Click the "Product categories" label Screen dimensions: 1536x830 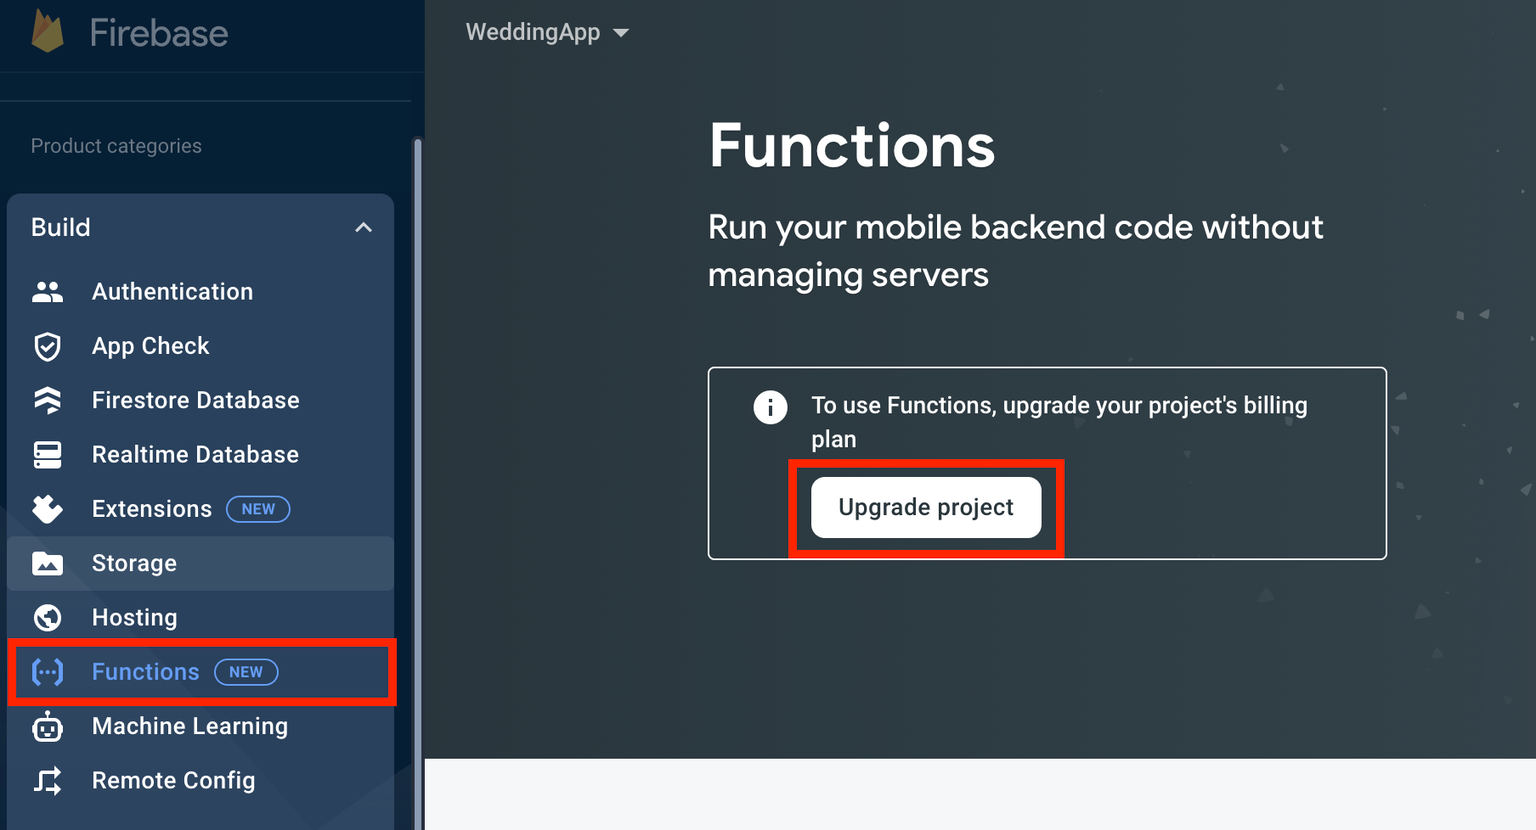[116, 146]
